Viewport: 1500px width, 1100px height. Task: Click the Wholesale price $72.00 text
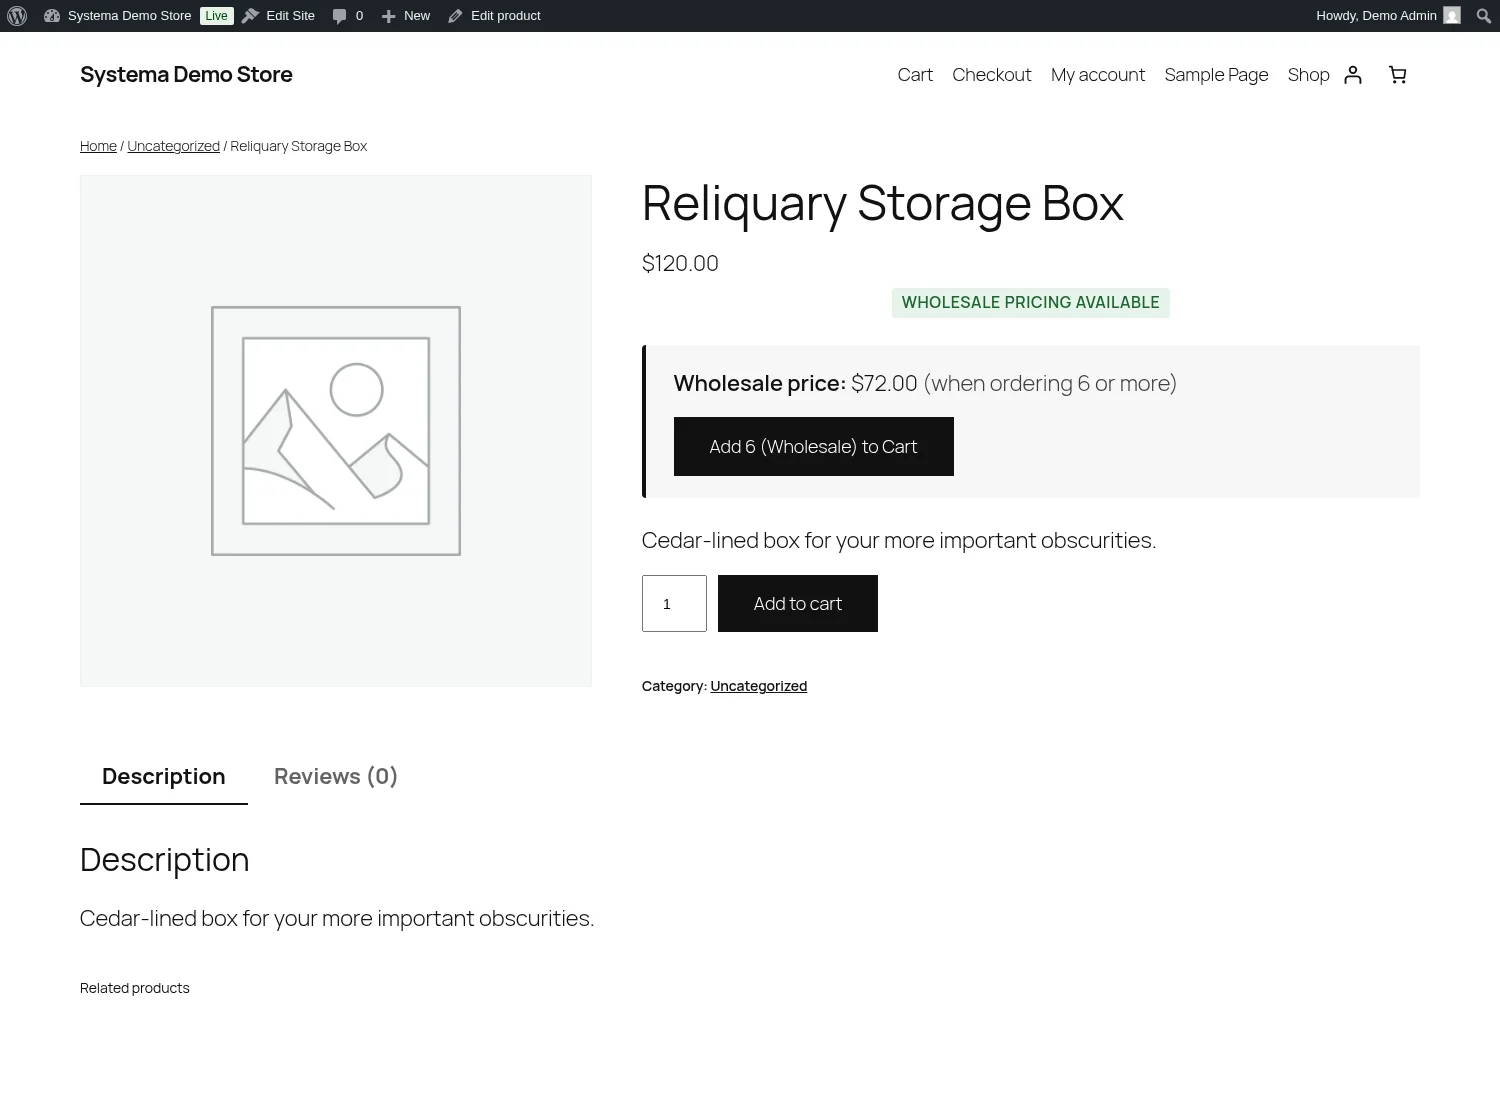(x=795, y=384)
